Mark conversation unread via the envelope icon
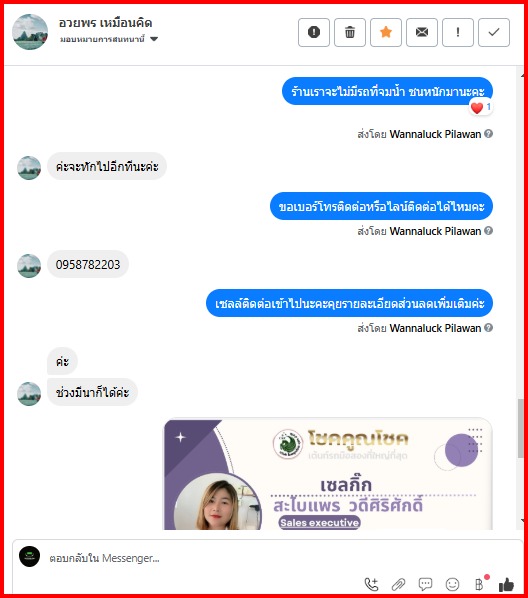The height and width of the screenshot is (598, 528). pyautogui.click(x=422, y=32)
